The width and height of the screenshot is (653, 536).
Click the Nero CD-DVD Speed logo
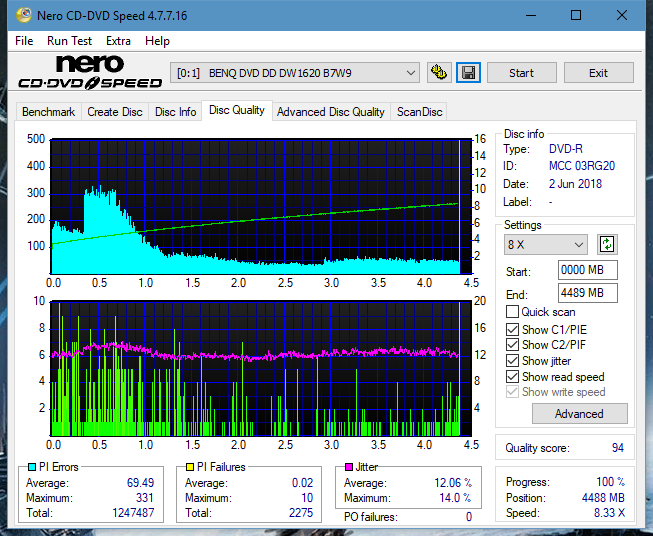click(x=90, y=72)
